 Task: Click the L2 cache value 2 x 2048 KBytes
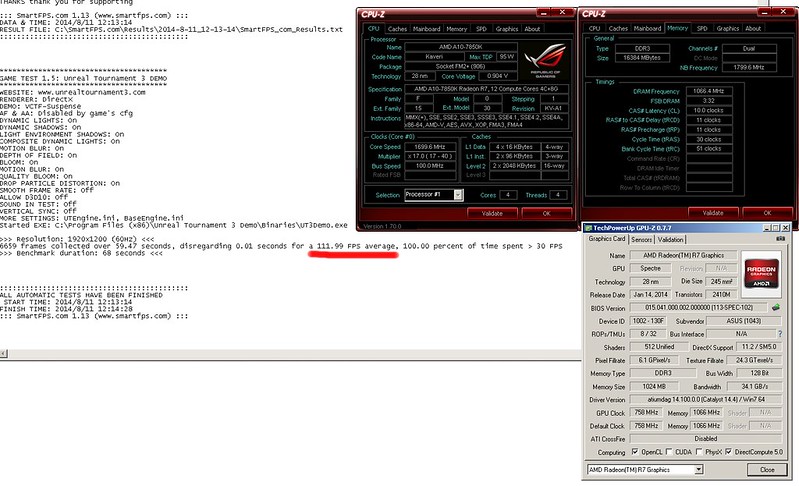pyautogui.click(x=514, y=166)
